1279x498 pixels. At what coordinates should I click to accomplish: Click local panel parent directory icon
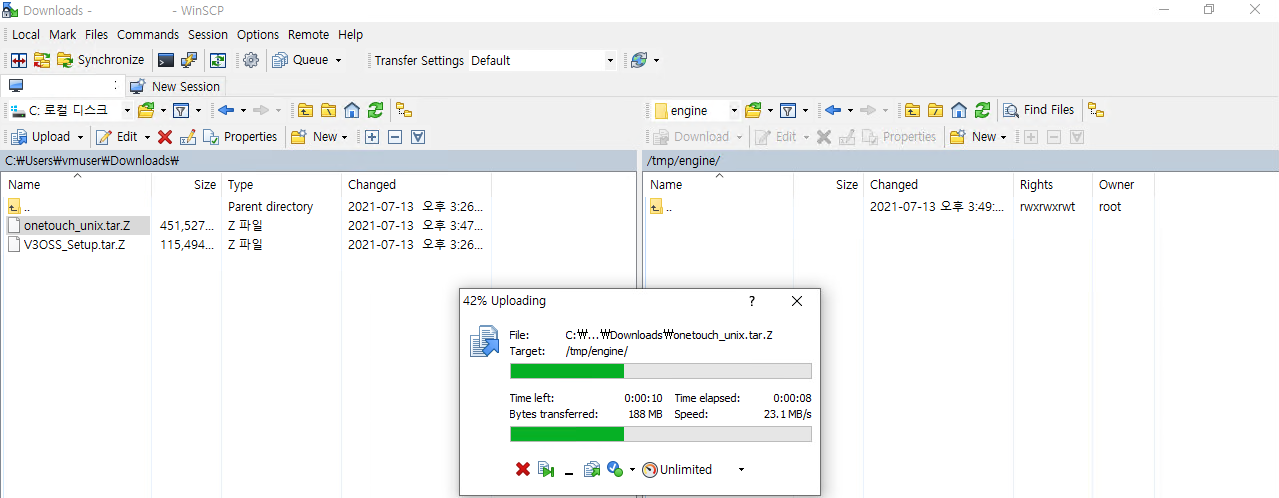point(305,110)
